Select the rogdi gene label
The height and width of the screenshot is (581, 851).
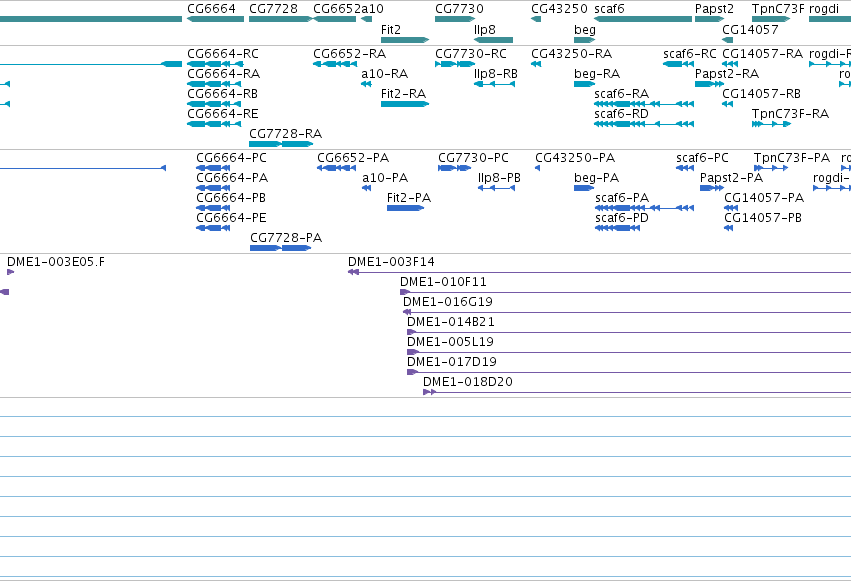[x=824, y=9]
